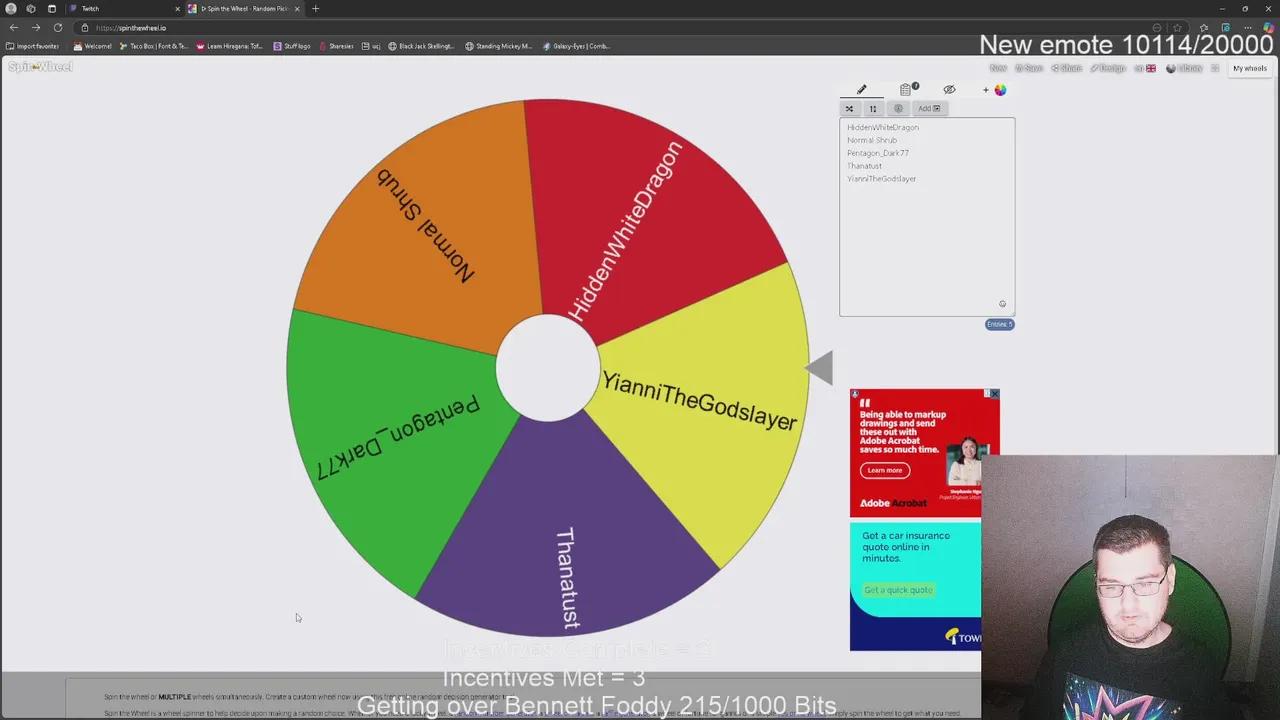Click the Entries: 5 count badge
The image size is (1280, 720).
pos(999,324)
